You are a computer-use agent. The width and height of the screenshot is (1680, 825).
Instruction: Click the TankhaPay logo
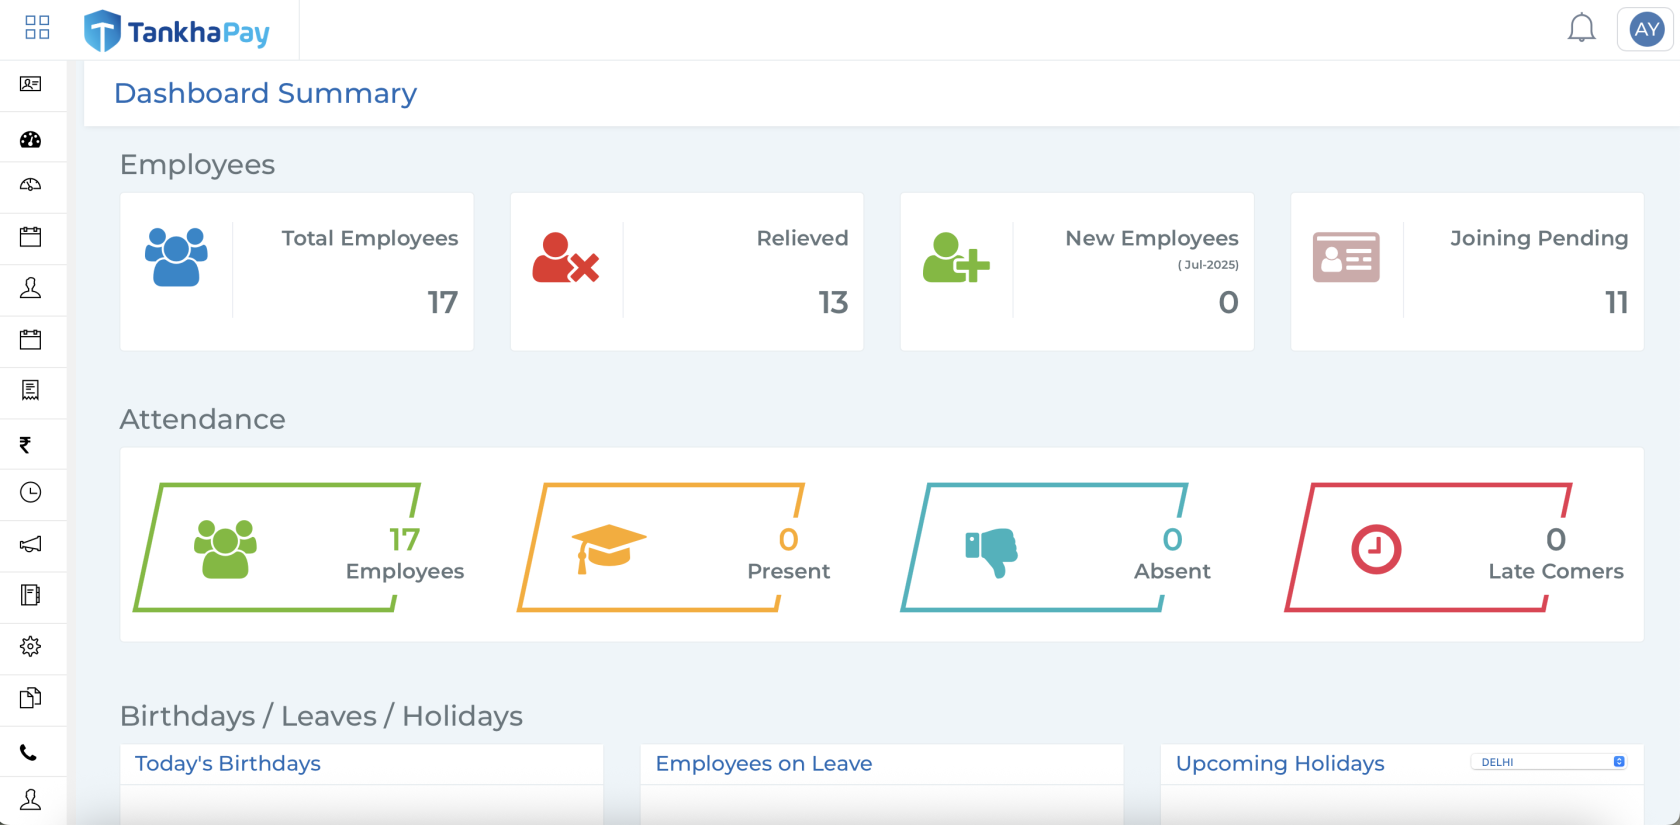click(177, 31)
